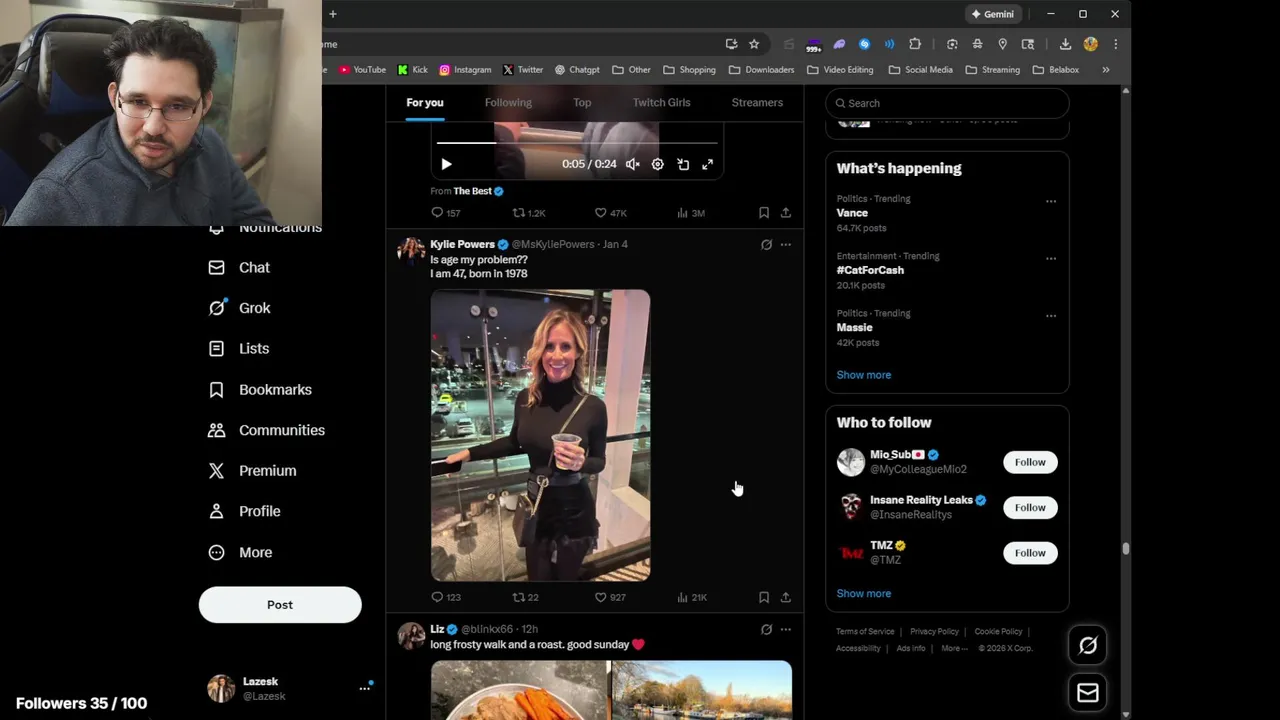
Task: Open floating Grok button
Action: click(x=1088, y=646)
